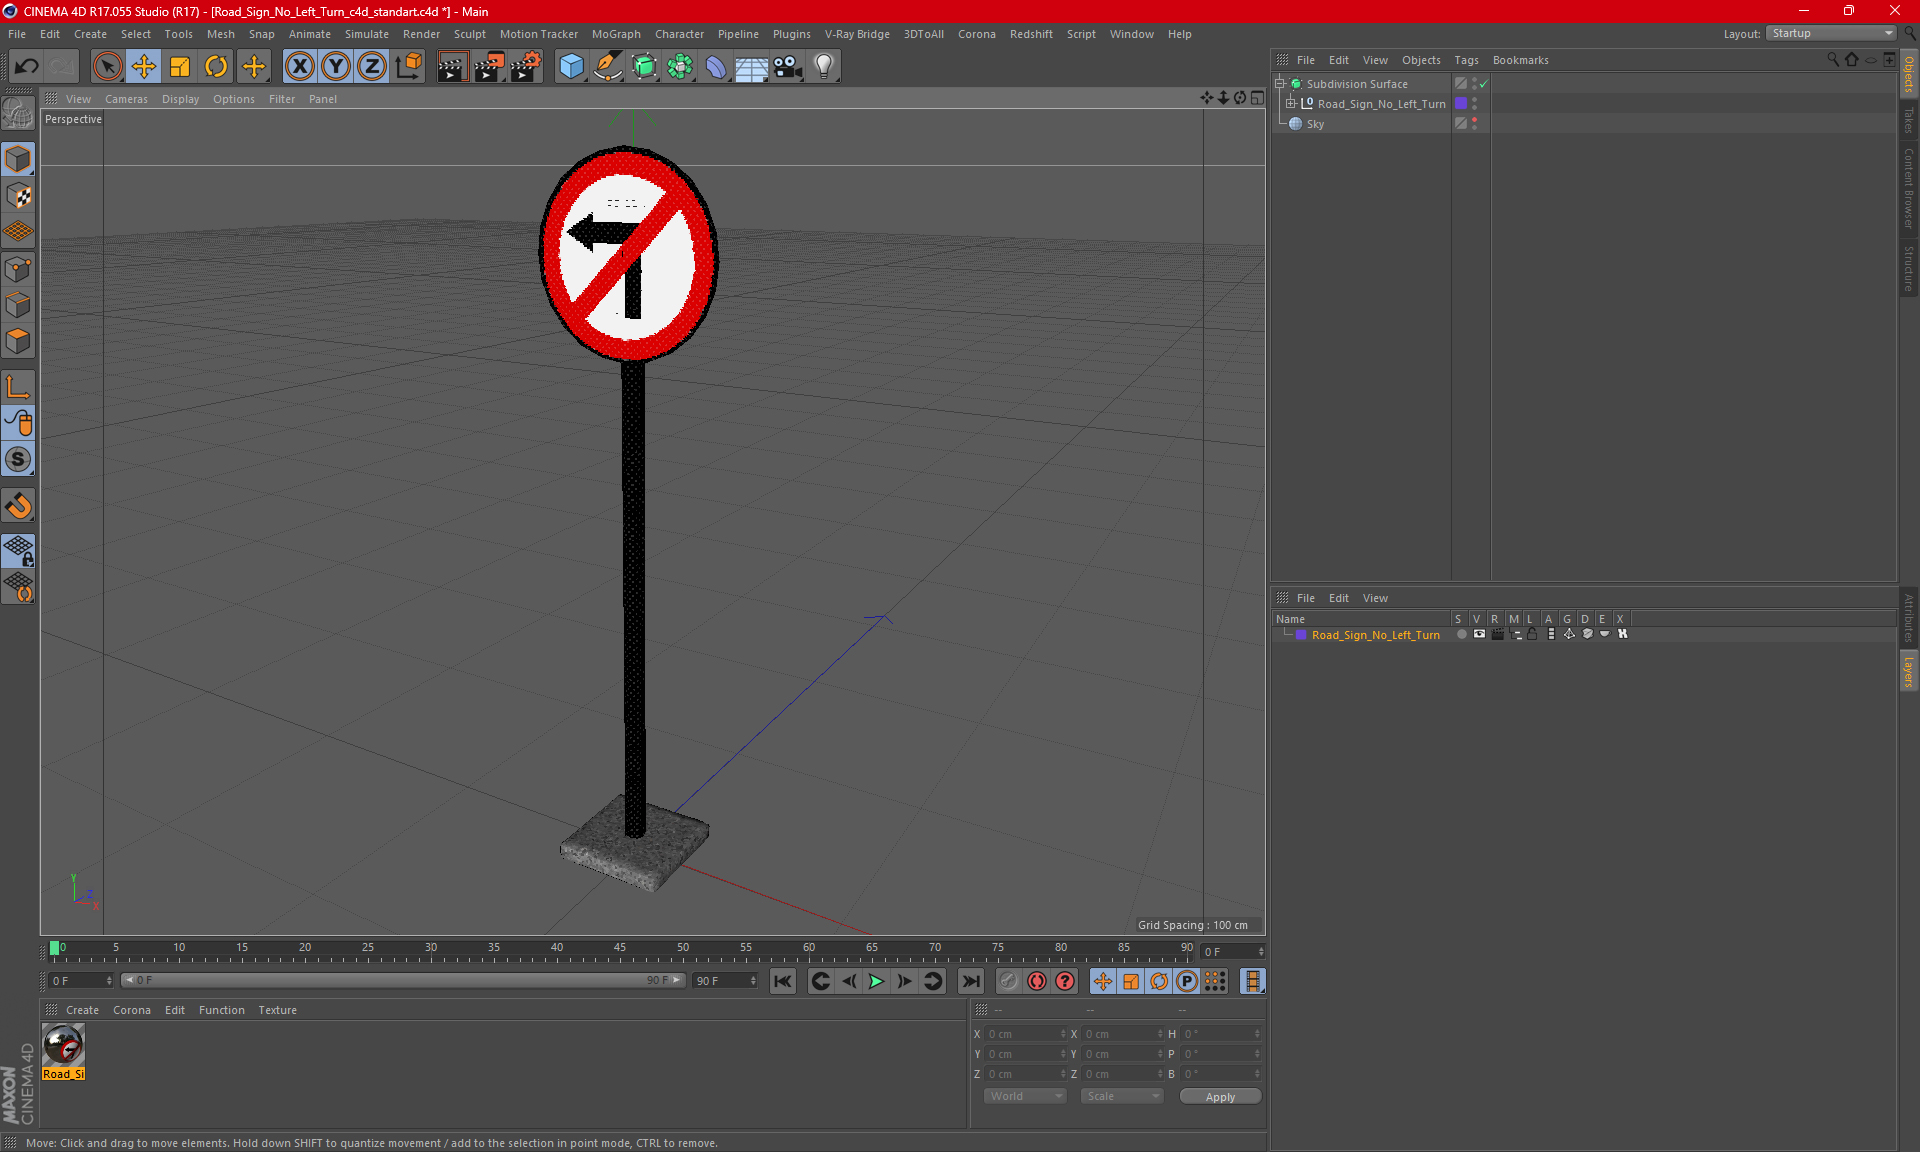Viewport: 1920px width, 1152px height.
Task: Toggle Enable Snap magnet icon
Action: [x=18, y=505]
